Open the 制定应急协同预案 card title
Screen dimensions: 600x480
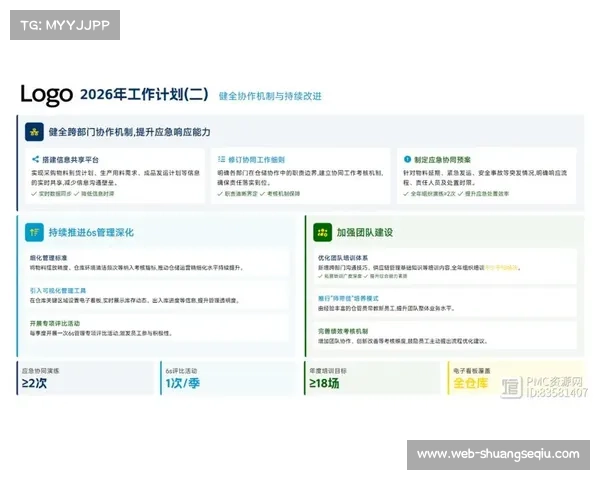[442, 160]
